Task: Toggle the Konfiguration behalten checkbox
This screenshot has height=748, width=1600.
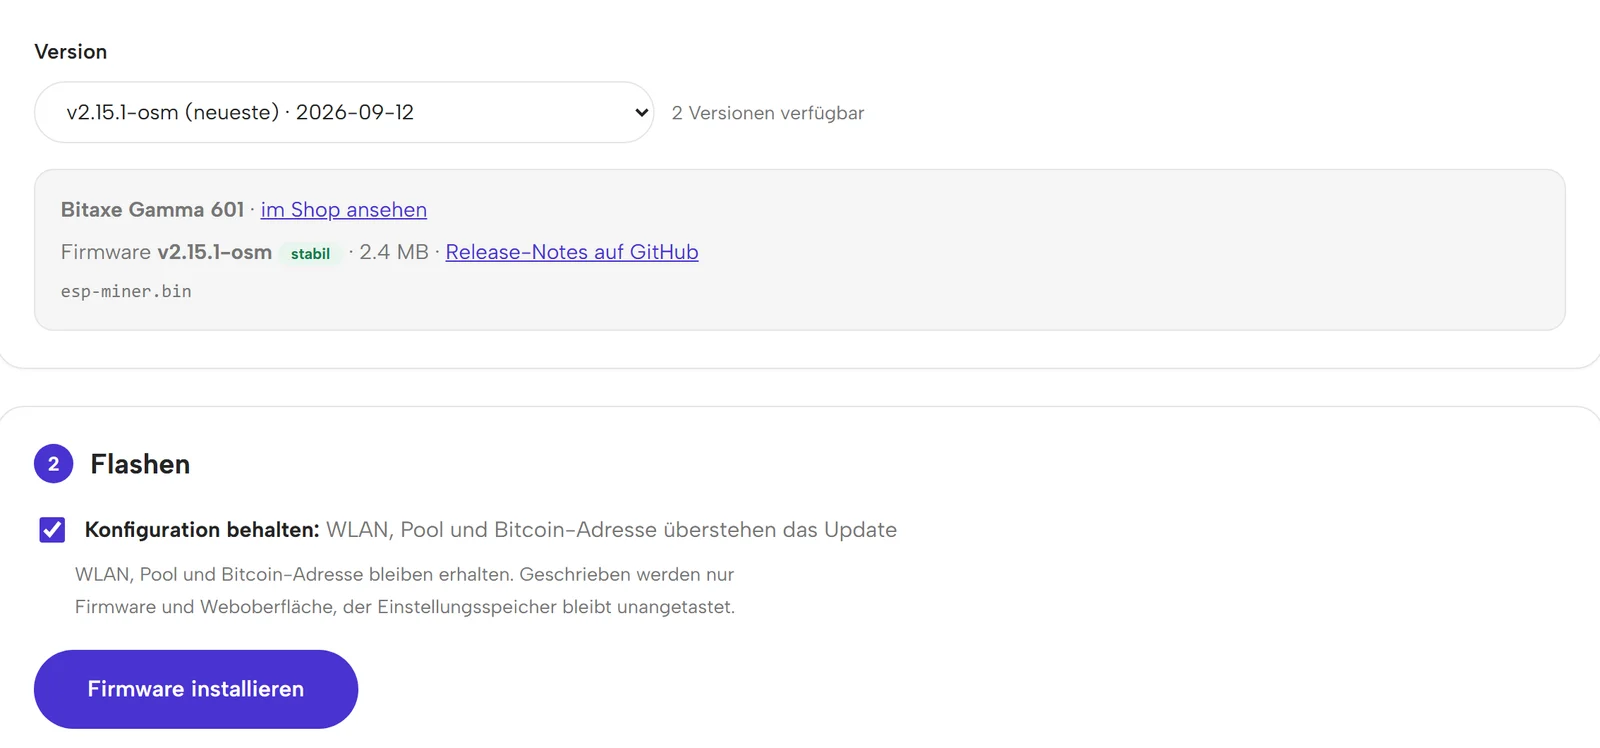Action: point(52,530)
